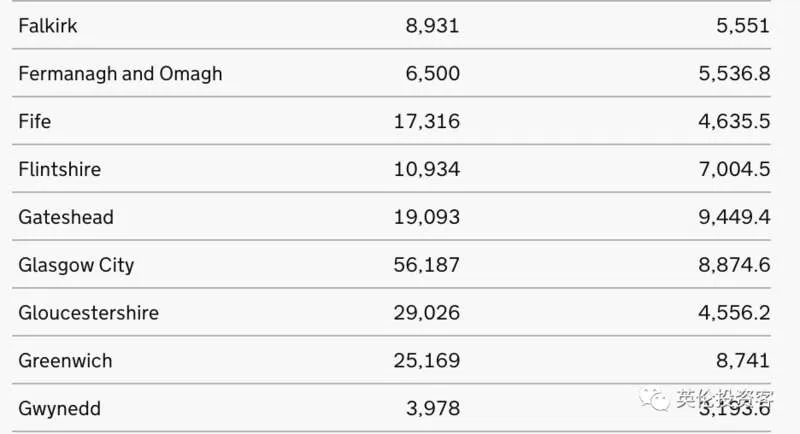800x434 pixels.
Task: Select the 8,741 rate for Greenwich
Action: coord(743,361)
